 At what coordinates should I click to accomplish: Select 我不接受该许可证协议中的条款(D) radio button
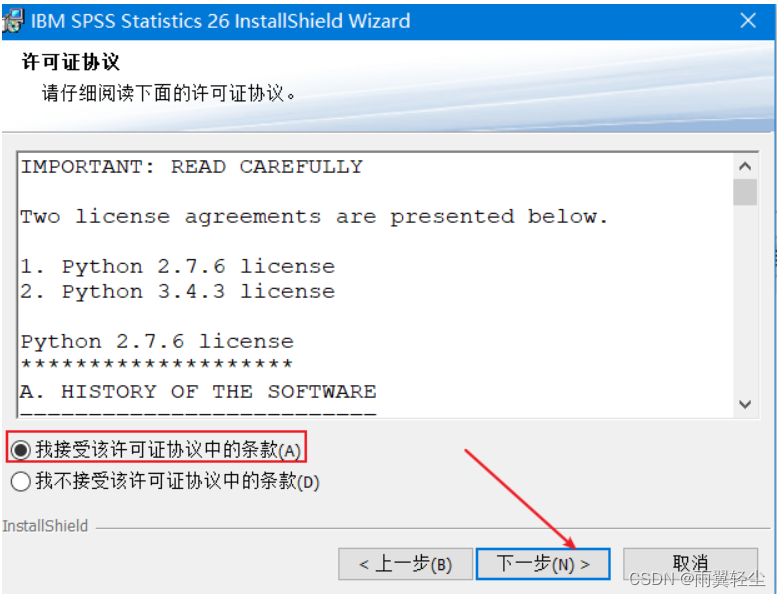coord(21,481)
